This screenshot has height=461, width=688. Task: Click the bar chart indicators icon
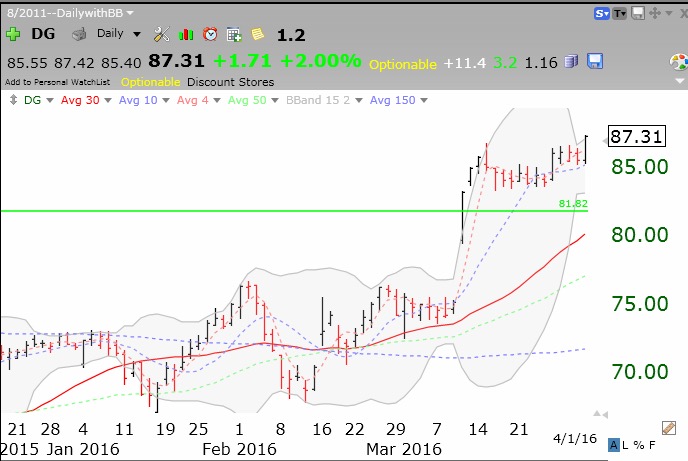(x=186, y=34)
